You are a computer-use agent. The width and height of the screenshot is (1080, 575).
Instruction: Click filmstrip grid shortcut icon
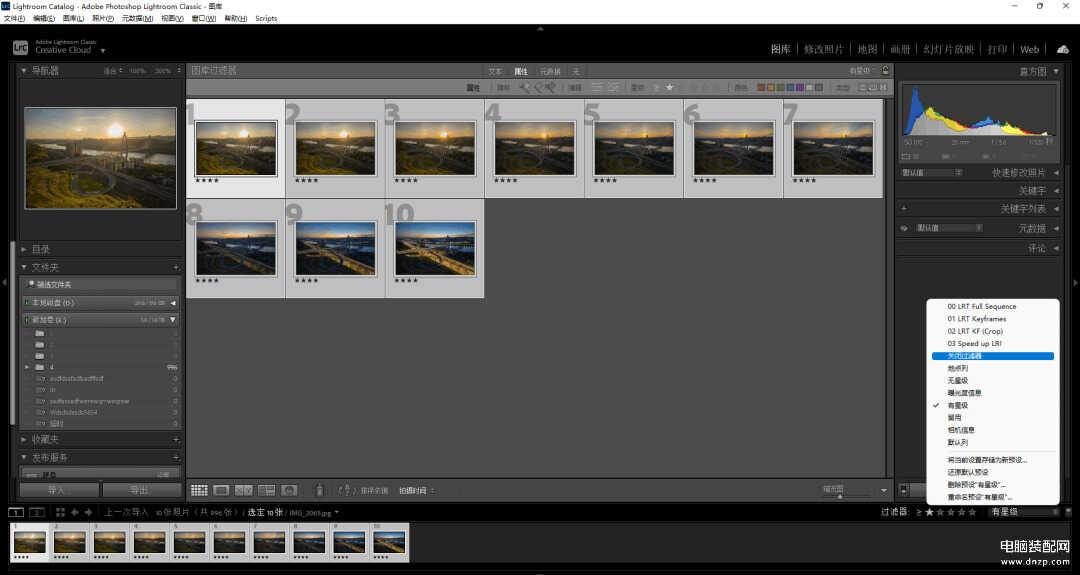point(60,512)
